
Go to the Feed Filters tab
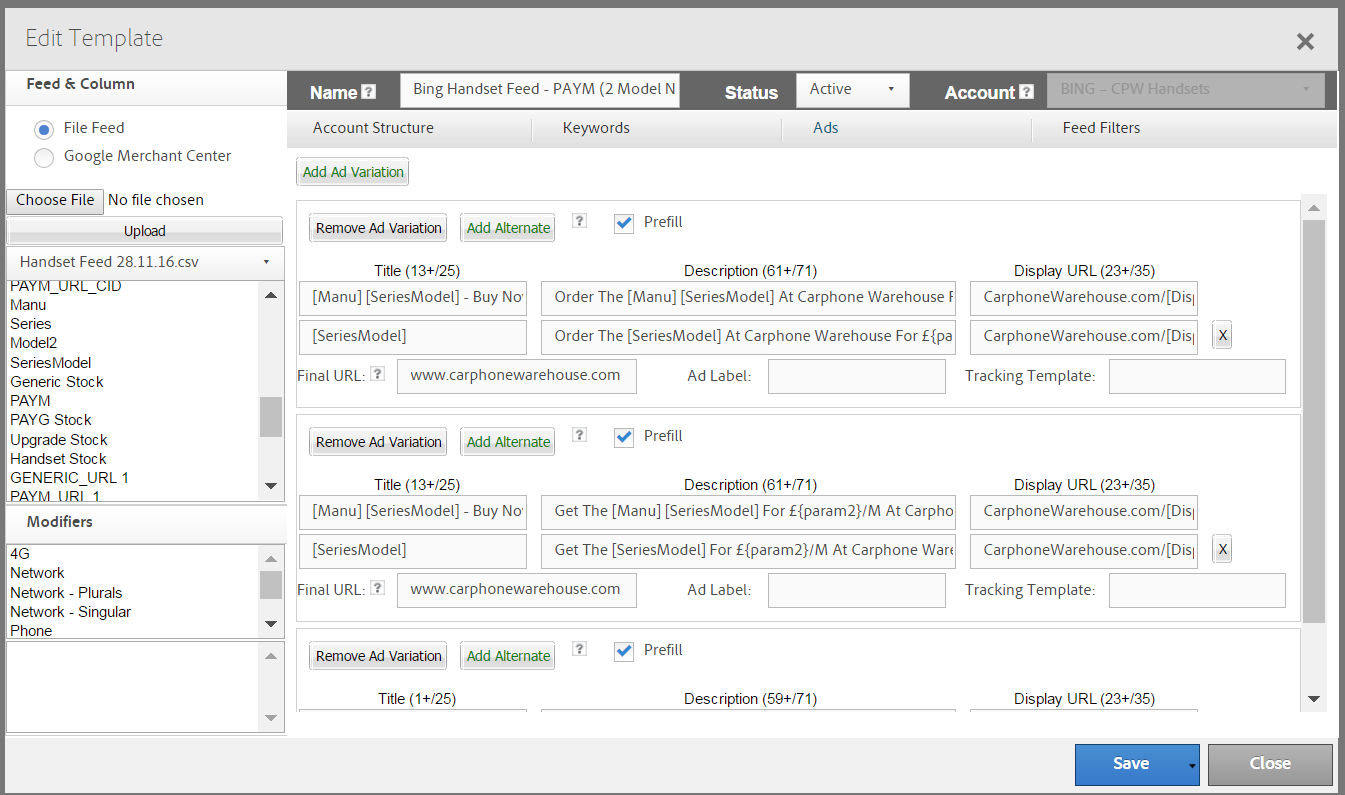point(1101,128)
